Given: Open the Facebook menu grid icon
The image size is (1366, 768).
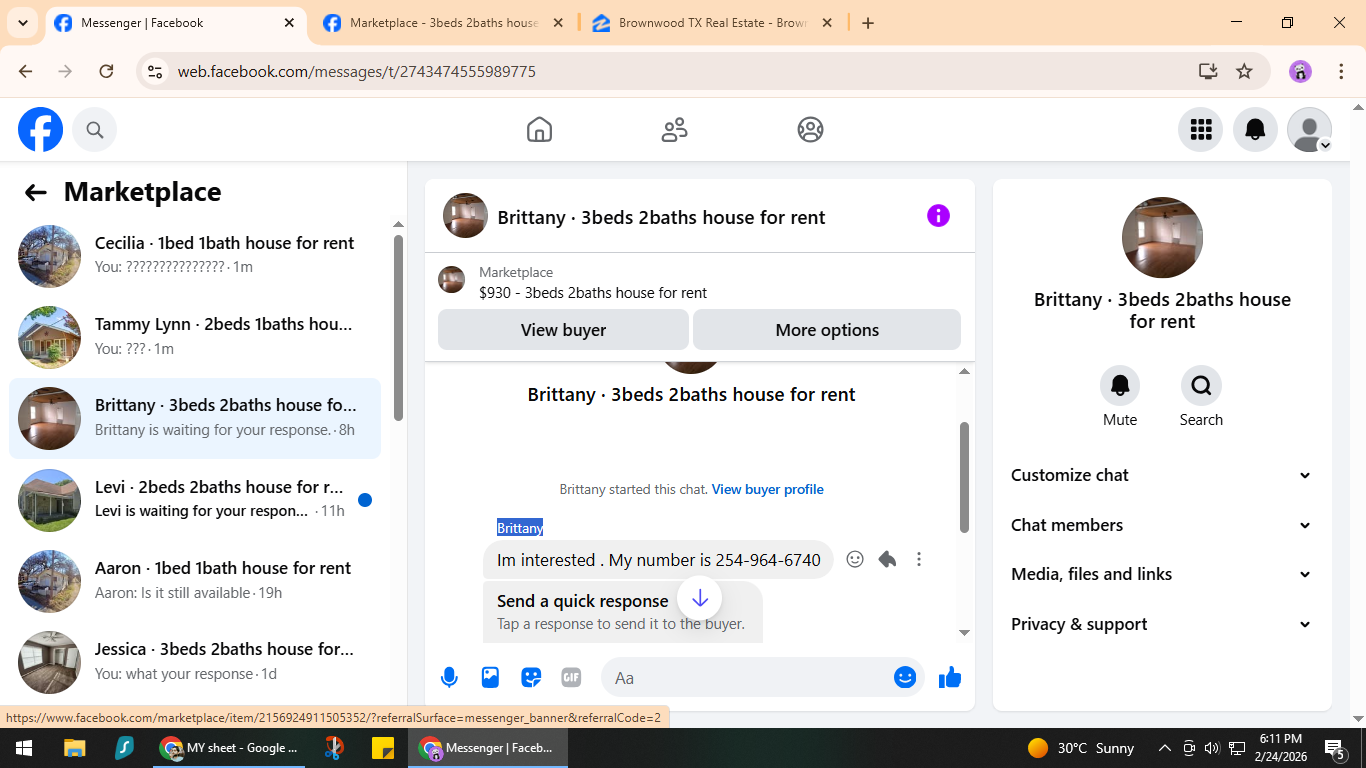Looking at the screenshot, I should tap(1200, 130).
